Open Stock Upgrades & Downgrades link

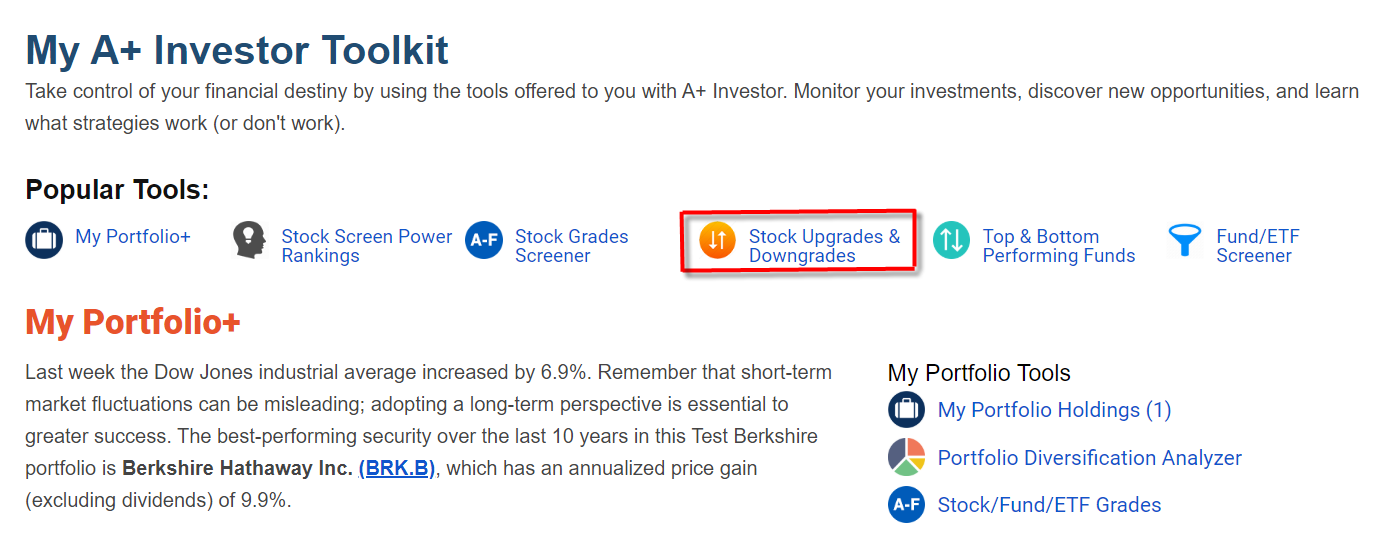[825, 246]
